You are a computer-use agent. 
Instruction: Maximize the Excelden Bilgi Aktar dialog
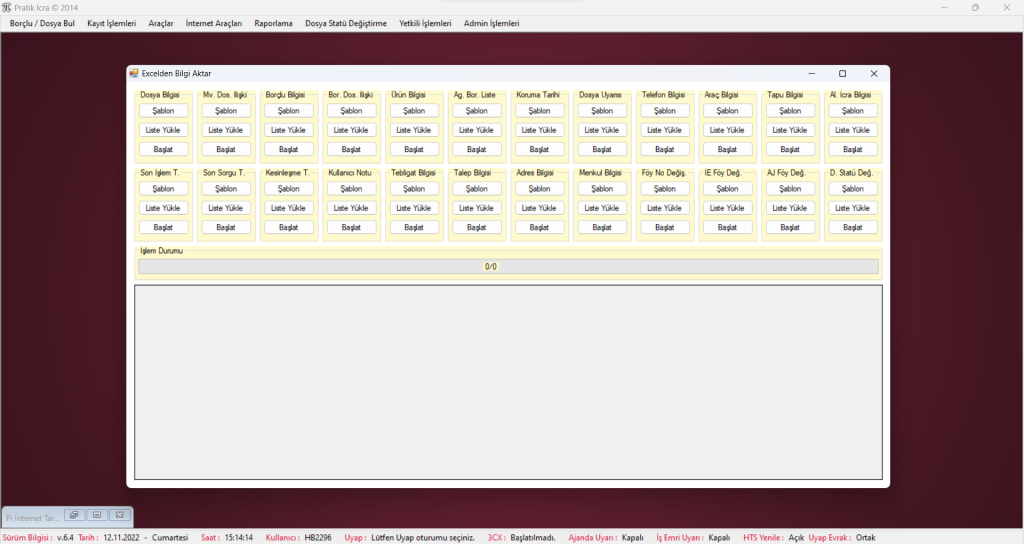tap(842, 73)
